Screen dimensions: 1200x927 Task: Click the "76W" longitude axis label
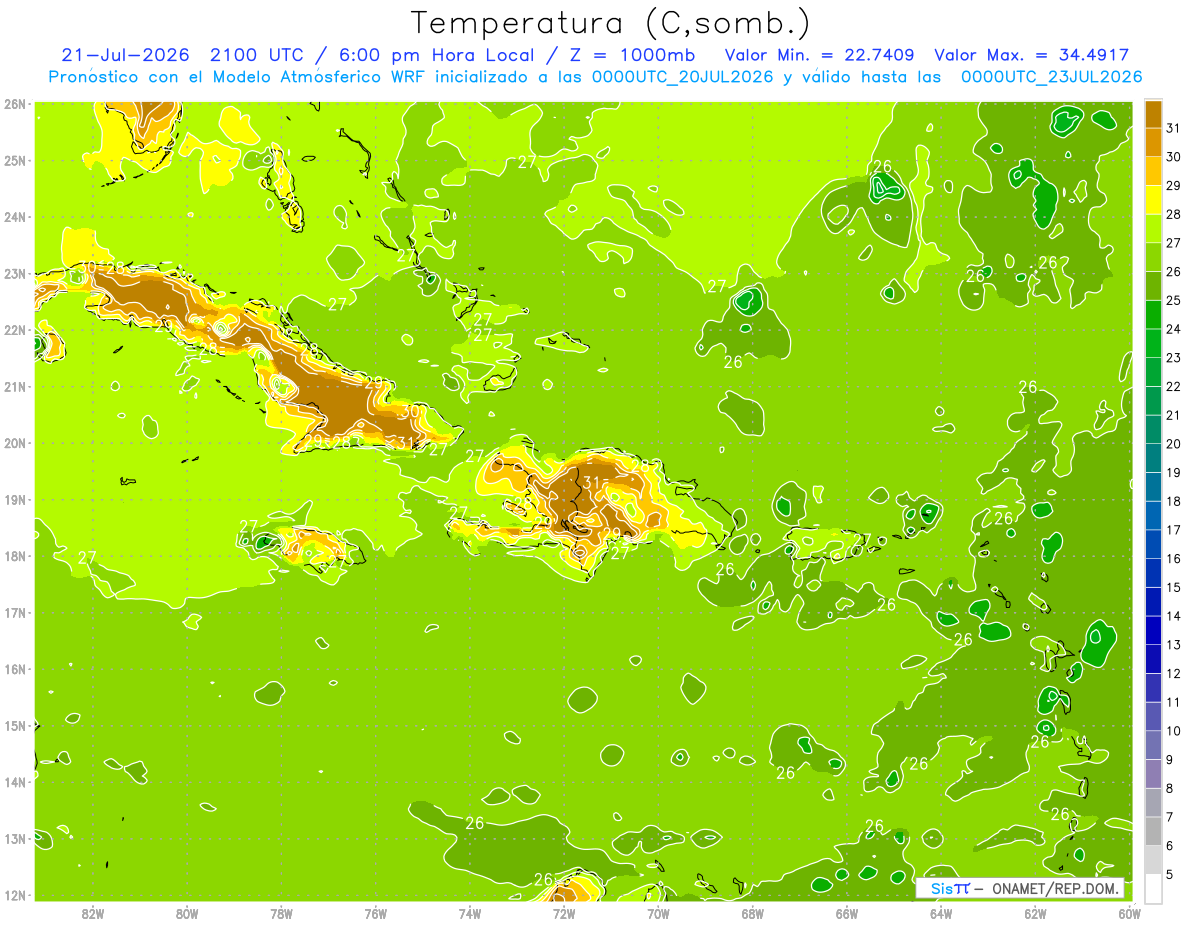coord(375,913)
